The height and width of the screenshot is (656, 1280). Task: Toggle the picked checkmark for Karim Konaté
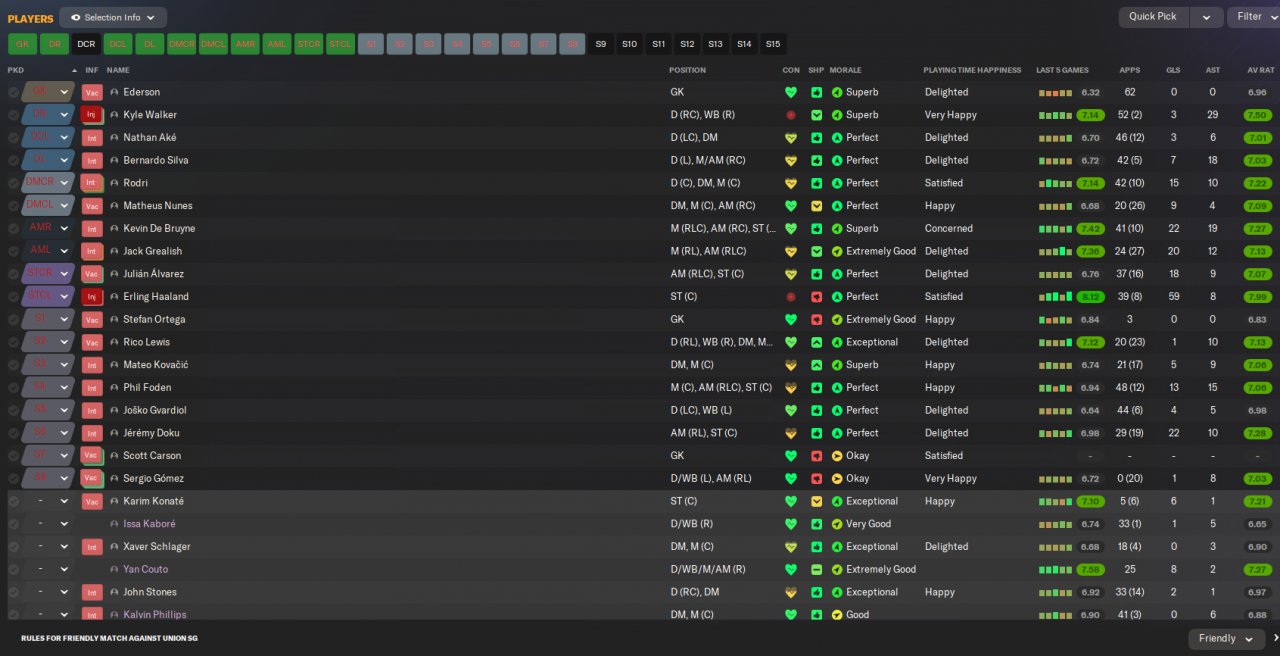(13, 501)
